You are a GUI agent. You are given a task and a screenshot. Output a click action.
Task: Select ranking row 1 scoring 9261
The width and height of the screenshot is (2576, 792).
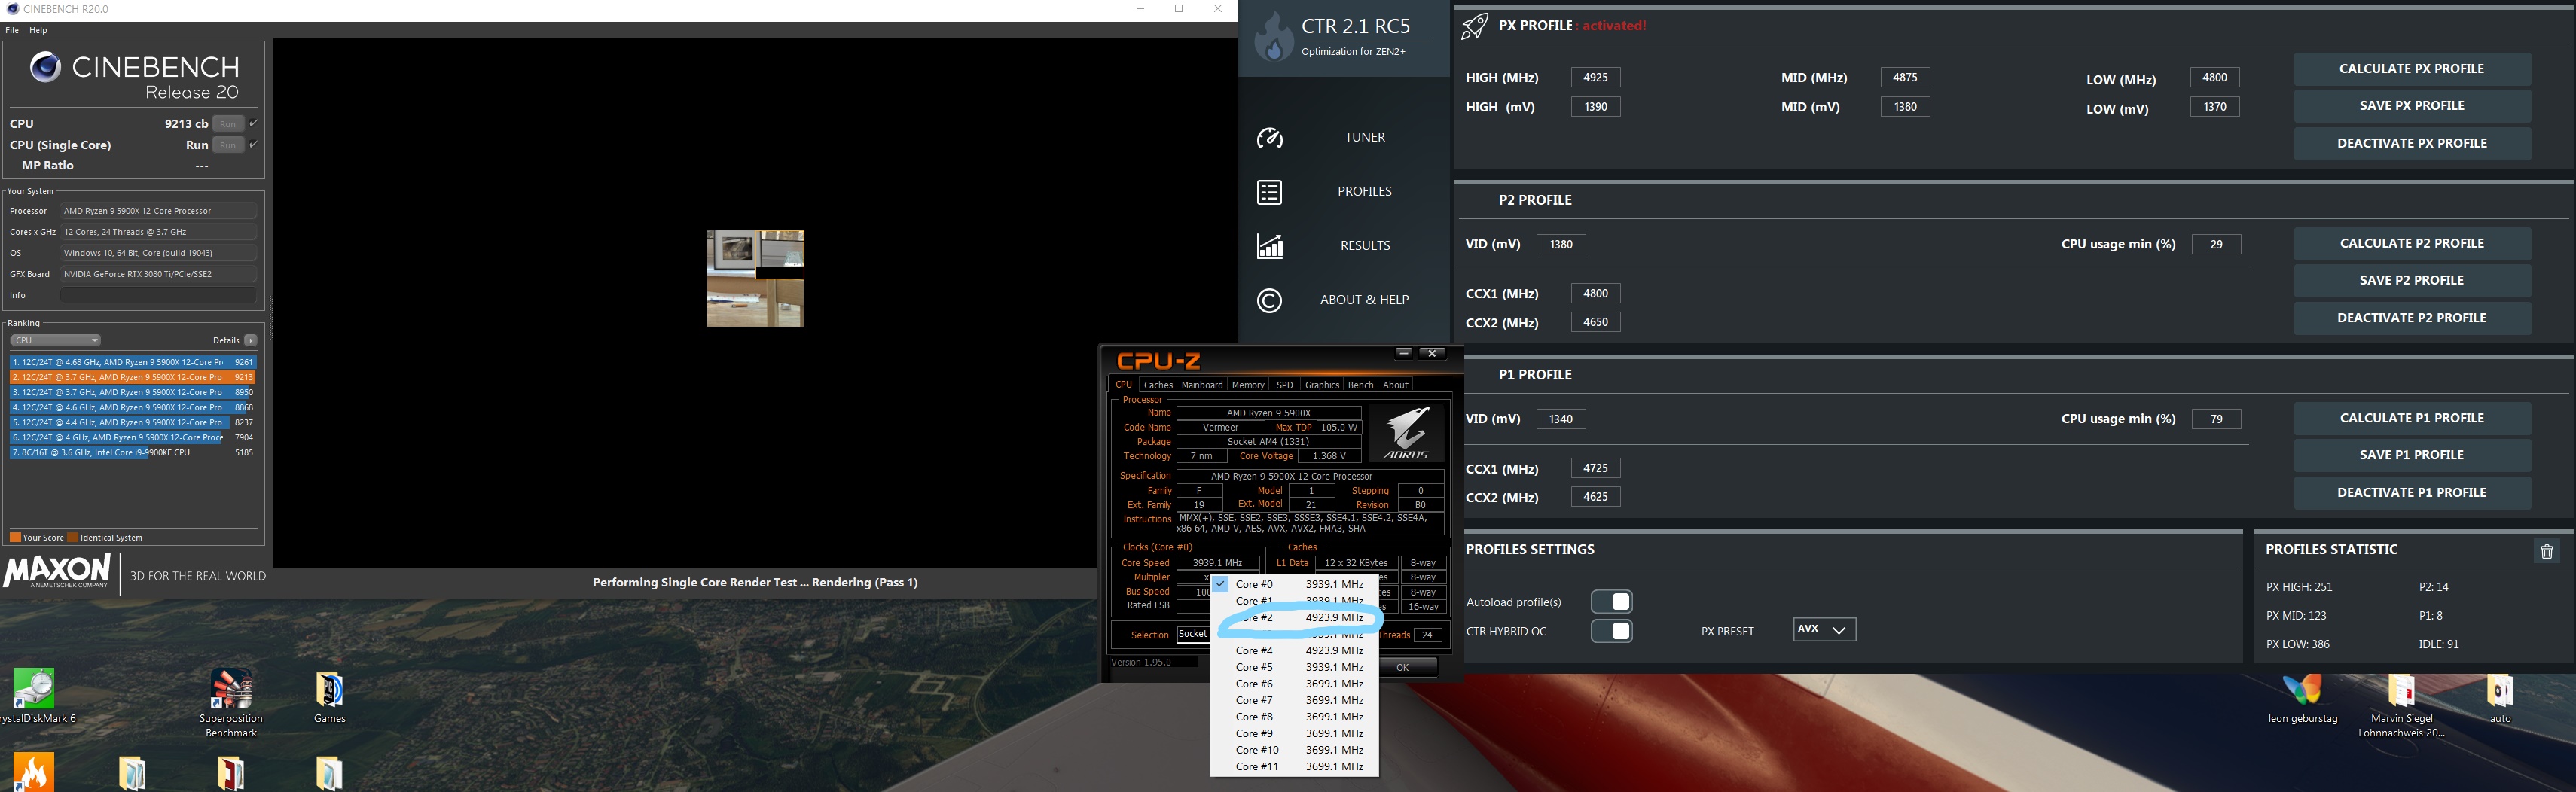[132, 362]
